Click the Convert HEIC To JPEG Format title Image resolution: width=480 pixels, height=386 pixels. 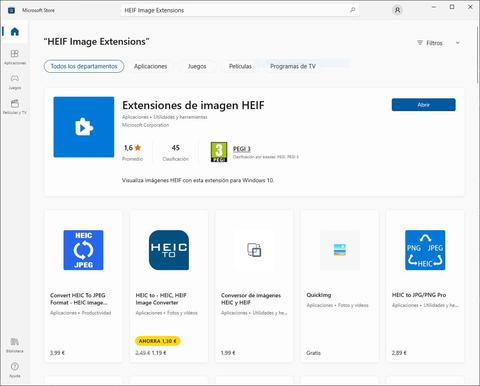pyautogui.click(x=79, y=299)
